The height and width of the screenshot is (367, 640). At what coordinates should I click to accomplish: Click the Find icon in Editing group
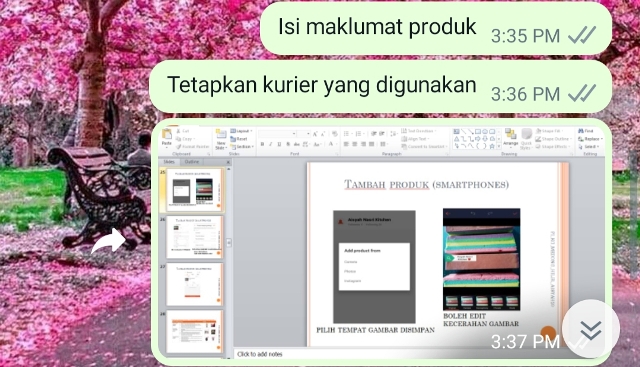coord(585,131)
